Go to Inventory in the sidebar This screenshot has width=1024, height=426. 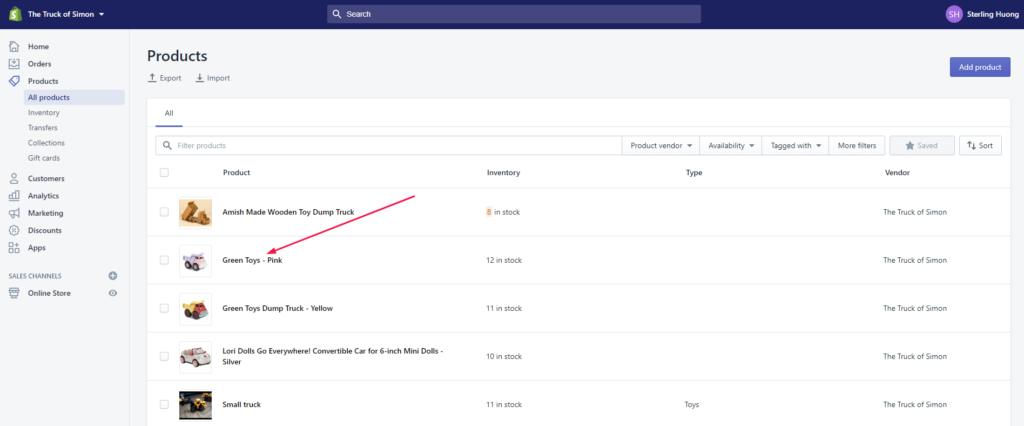(44, 113)
